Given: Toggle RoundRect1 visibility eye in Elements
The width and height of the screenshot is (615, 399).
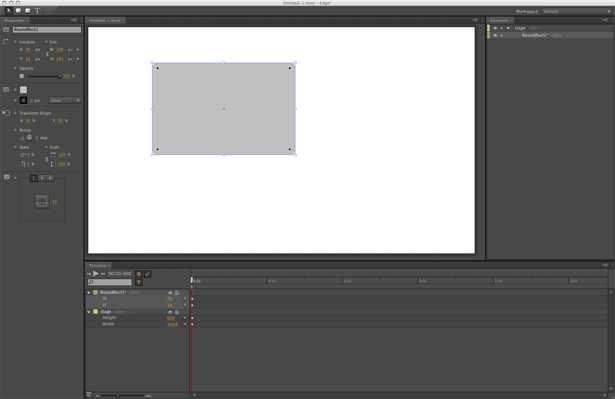Looking at the screenshot, I should click(x=495, y=35).
